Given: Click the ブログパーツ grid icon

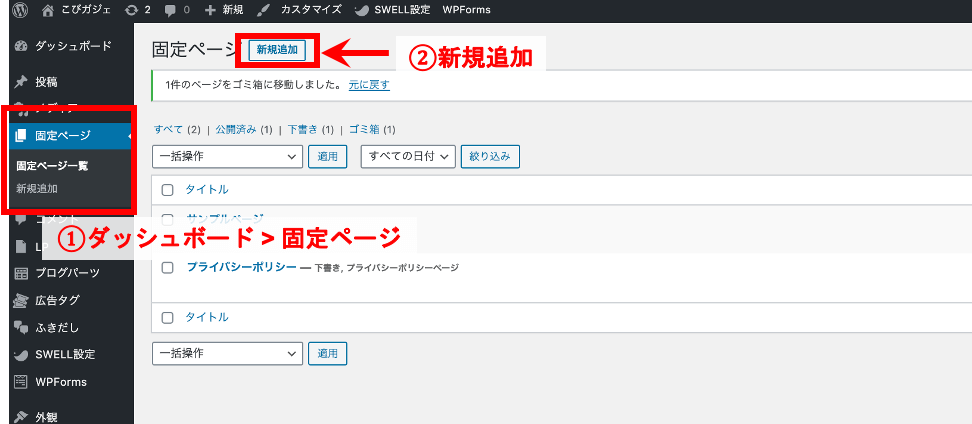Looking at the screenshot, I should point(21,273).
